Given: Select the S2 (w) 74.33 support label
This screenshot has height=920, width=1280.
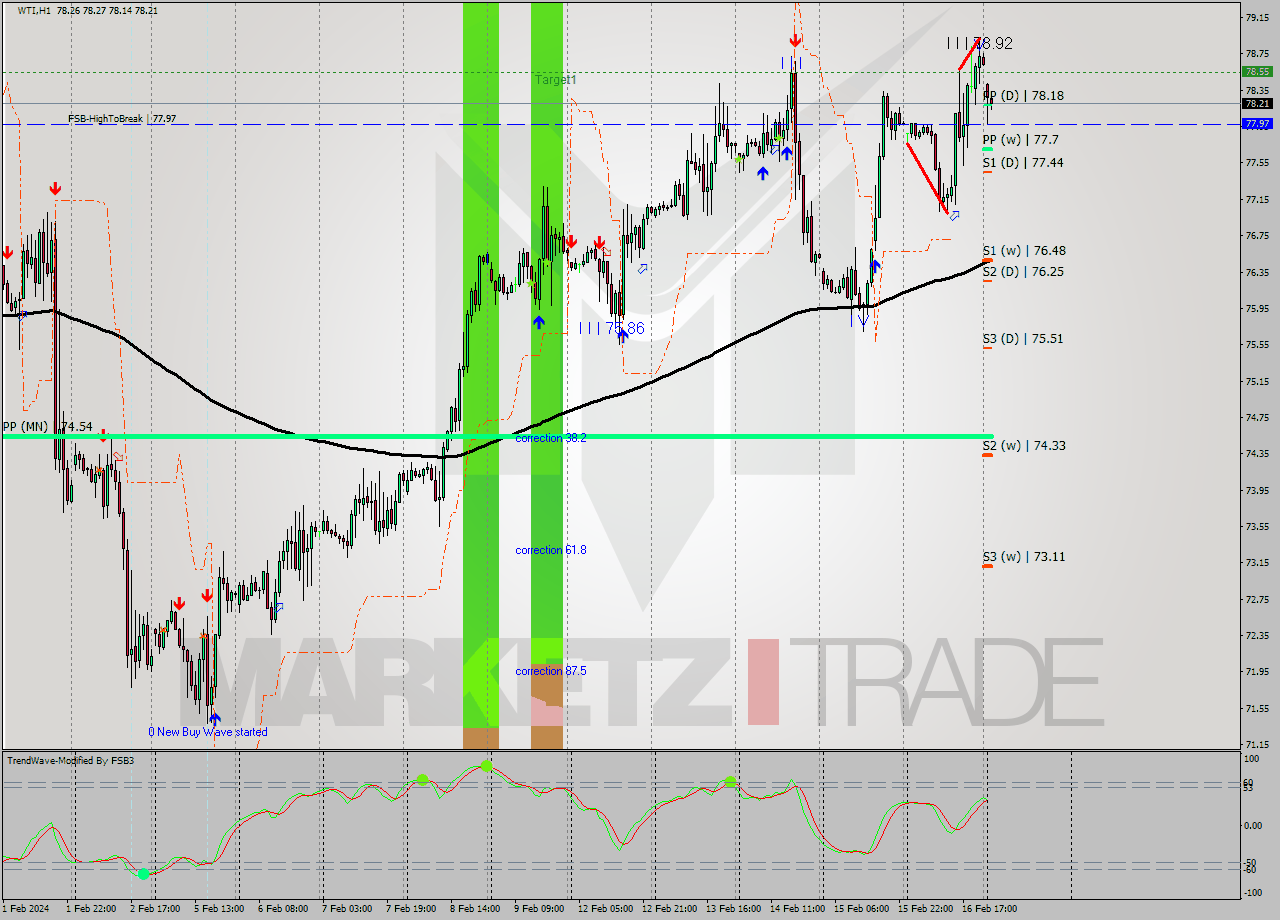Looking at the screenshot, I should click(x=1023, y=445).
